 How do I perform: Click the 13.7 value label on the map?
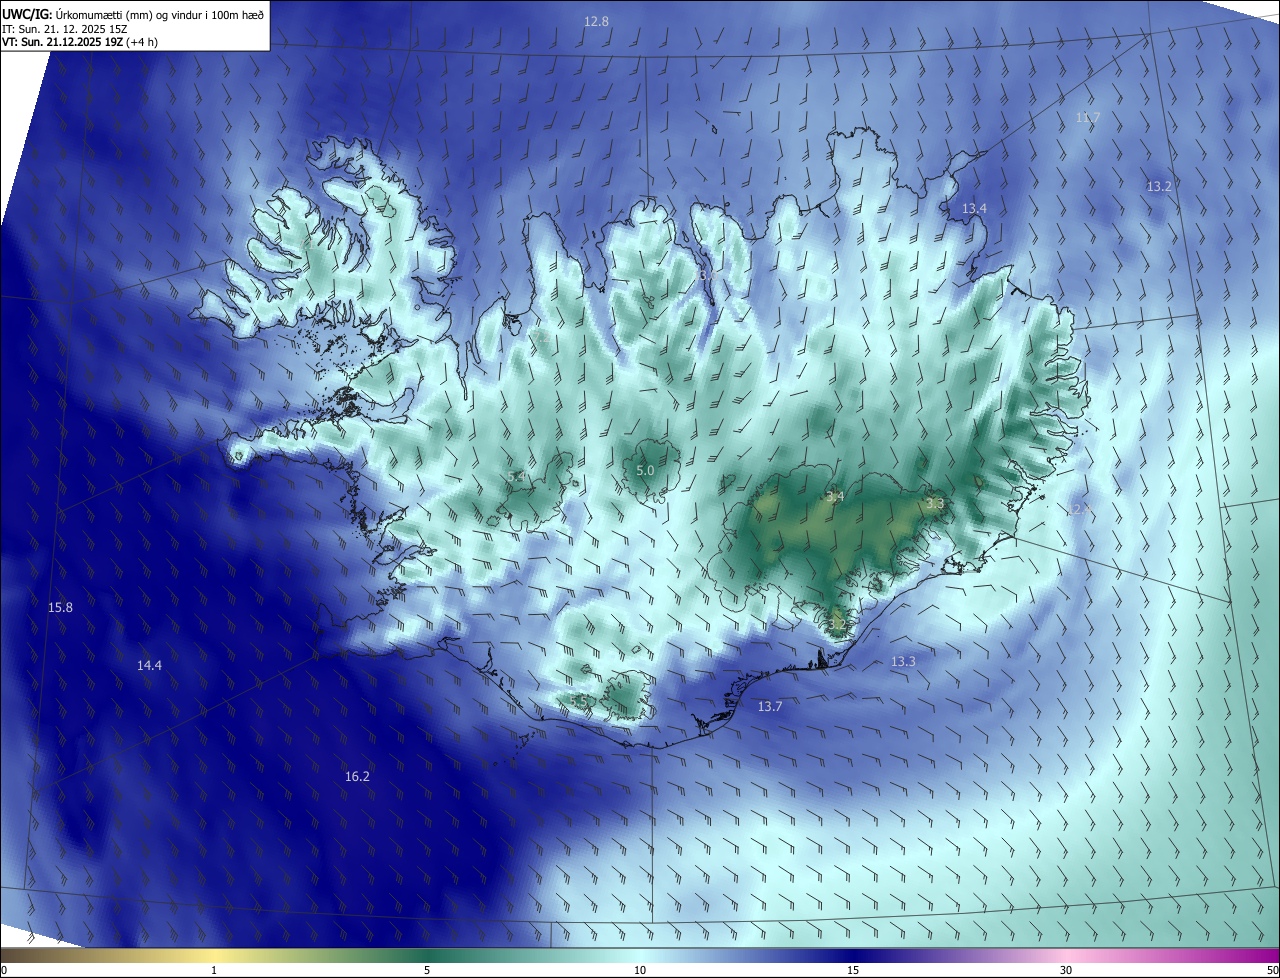pyautogui.click(x=770, y=706)
